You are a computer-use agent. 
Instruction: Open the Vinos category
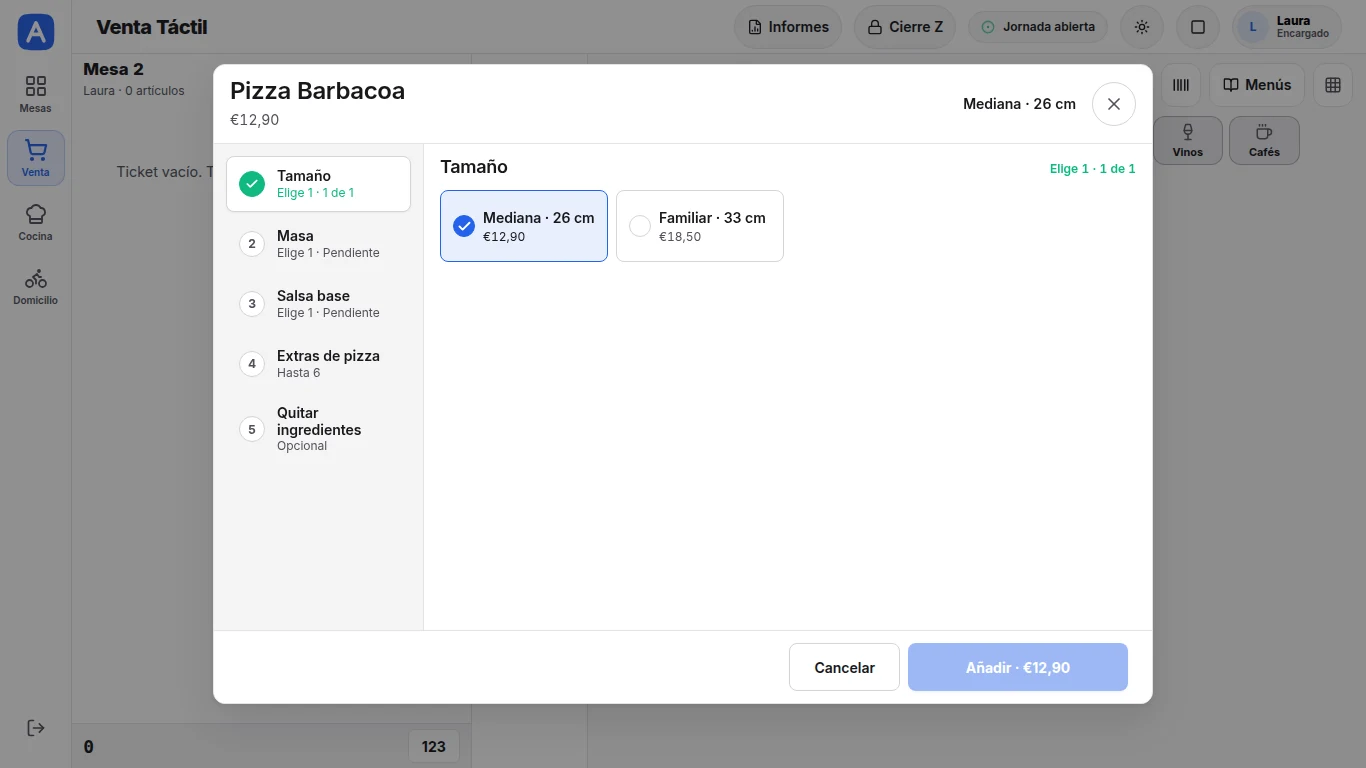(1188, 140)
